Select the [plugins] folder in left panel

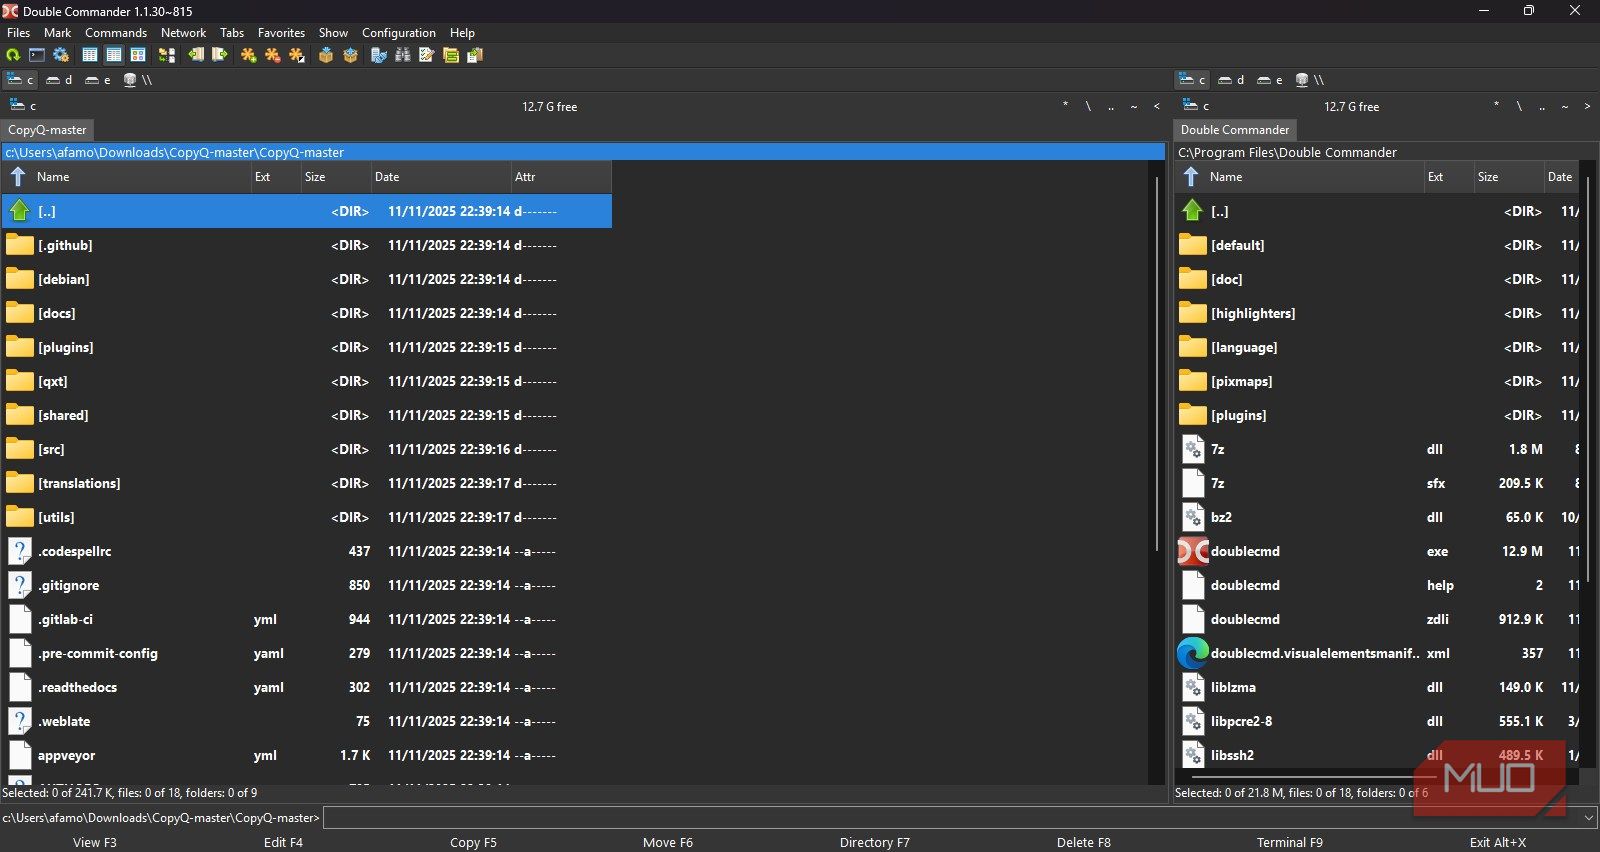(306, 347)
